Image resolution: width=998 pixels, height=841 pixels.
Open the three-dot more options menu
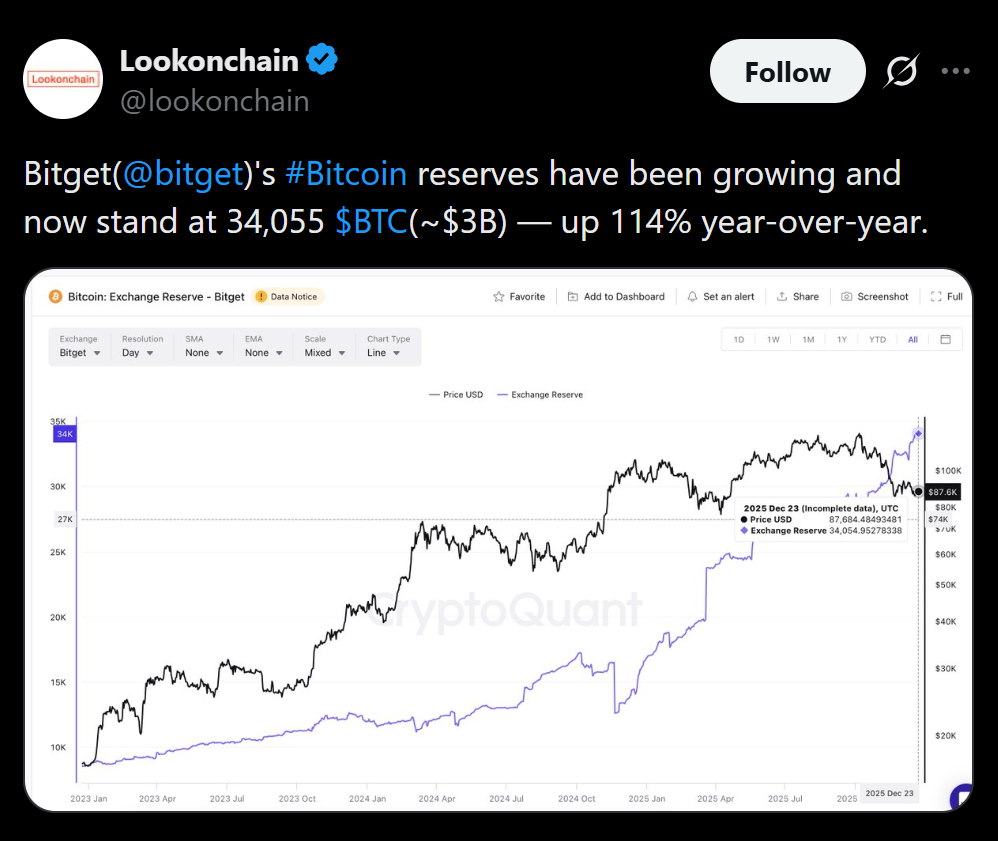[x=956, y=72]
